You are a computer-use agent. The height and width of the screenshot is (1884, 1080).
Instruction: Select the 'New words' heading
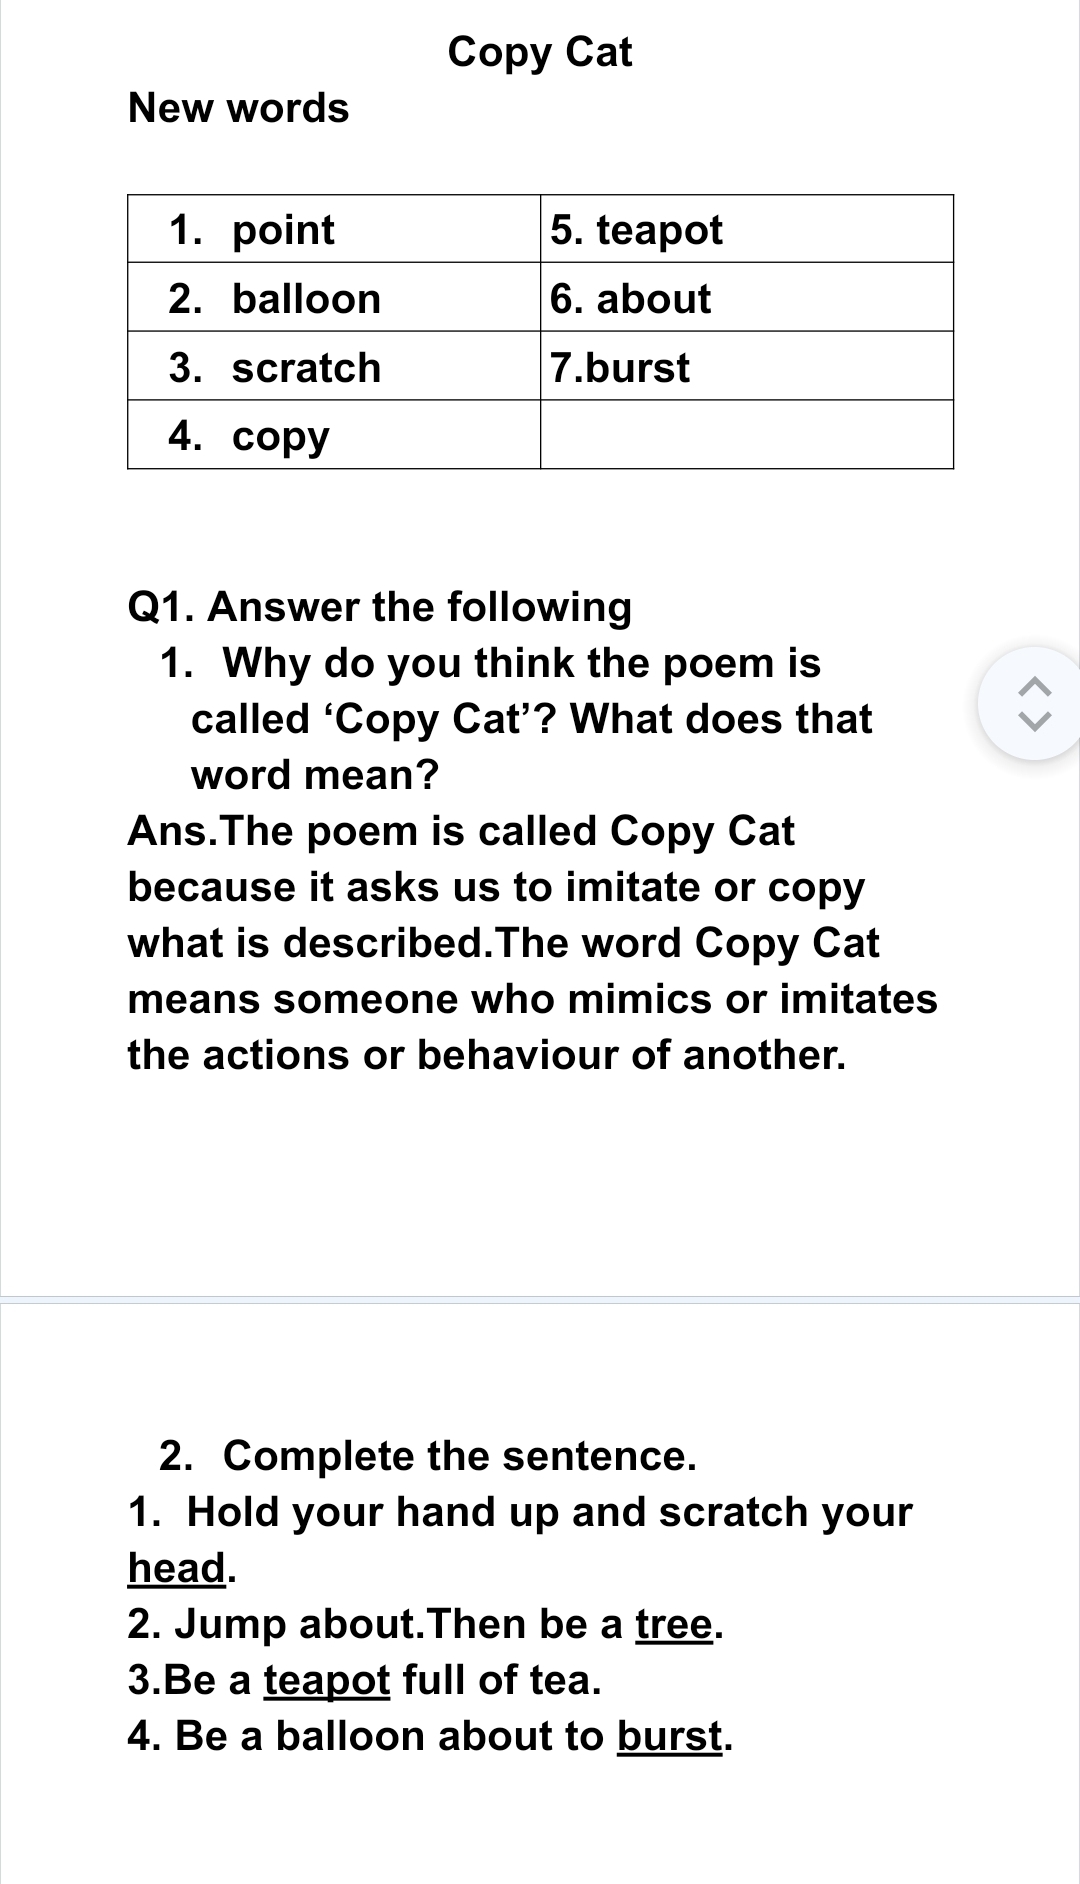click(x=239, y=108)
